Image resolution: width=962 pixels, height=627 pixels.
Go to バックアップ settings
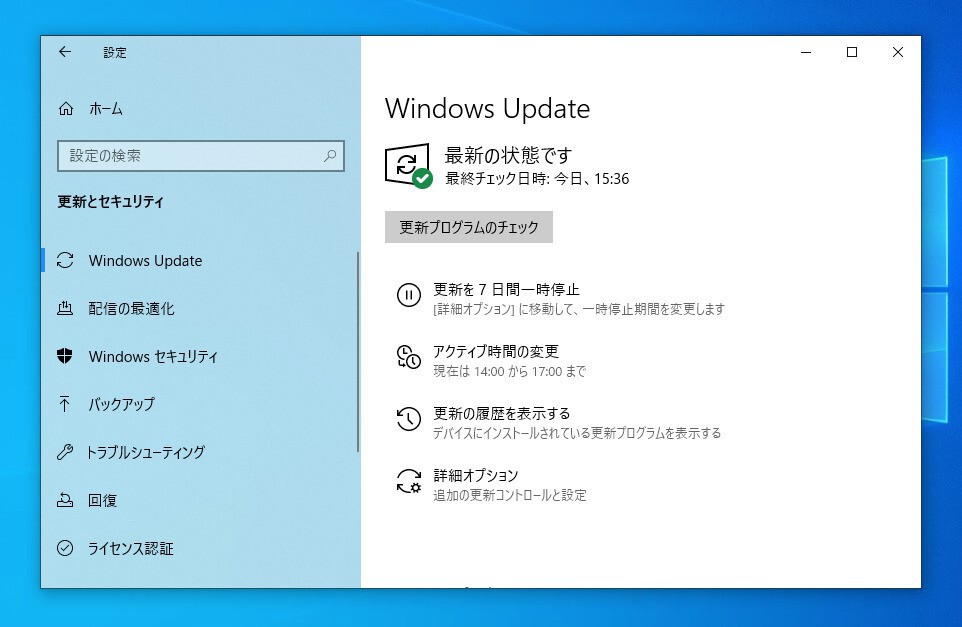[121, 404]
